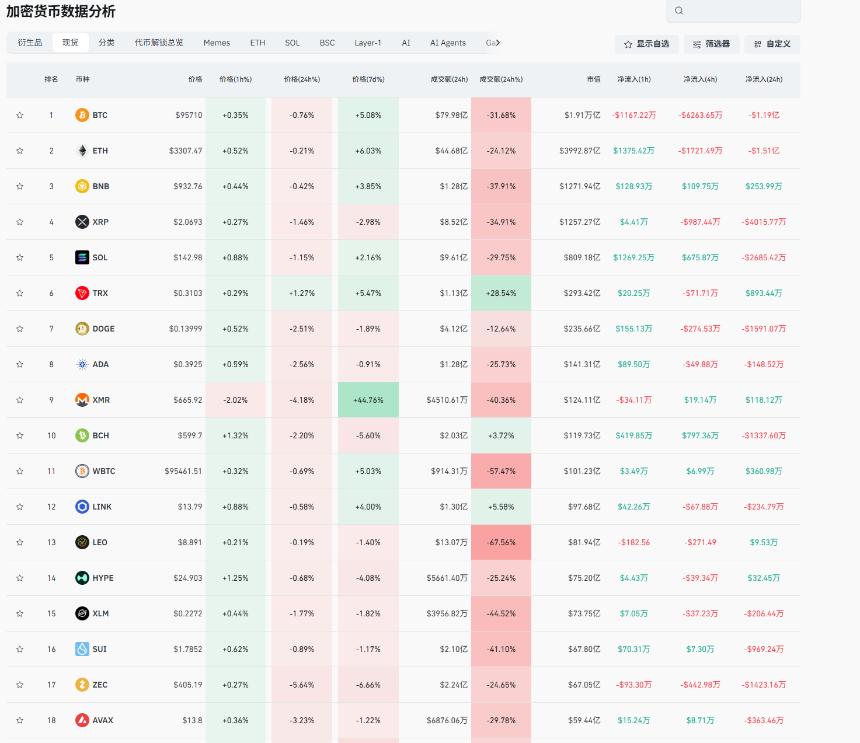860x743 pixels.
Task: Click the XMR coin logo
Action: click(82, 400)
